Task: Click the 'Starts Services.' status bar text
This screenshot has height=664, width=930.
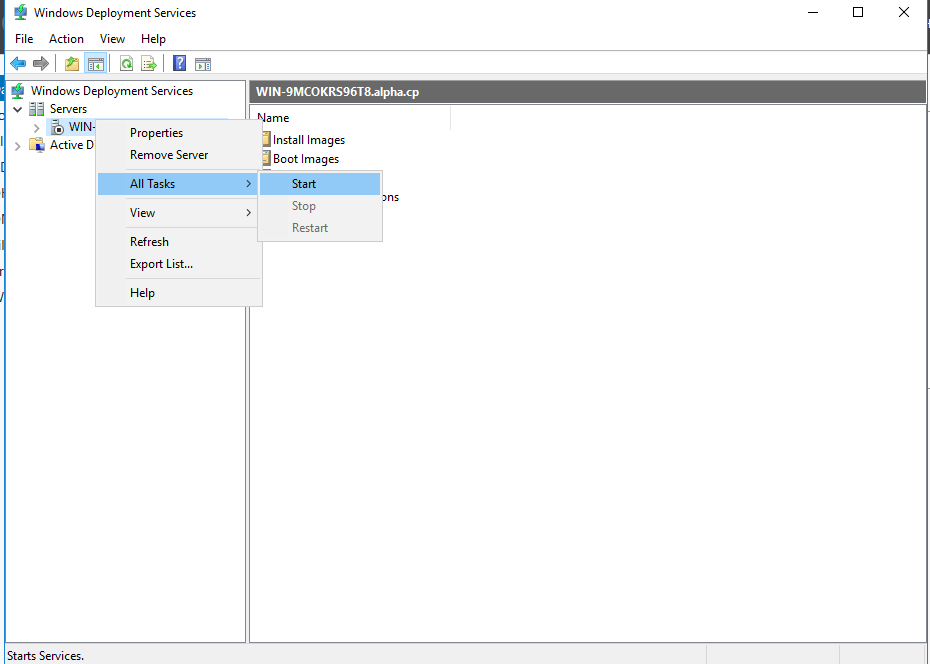Action: (x=46, y=656)
